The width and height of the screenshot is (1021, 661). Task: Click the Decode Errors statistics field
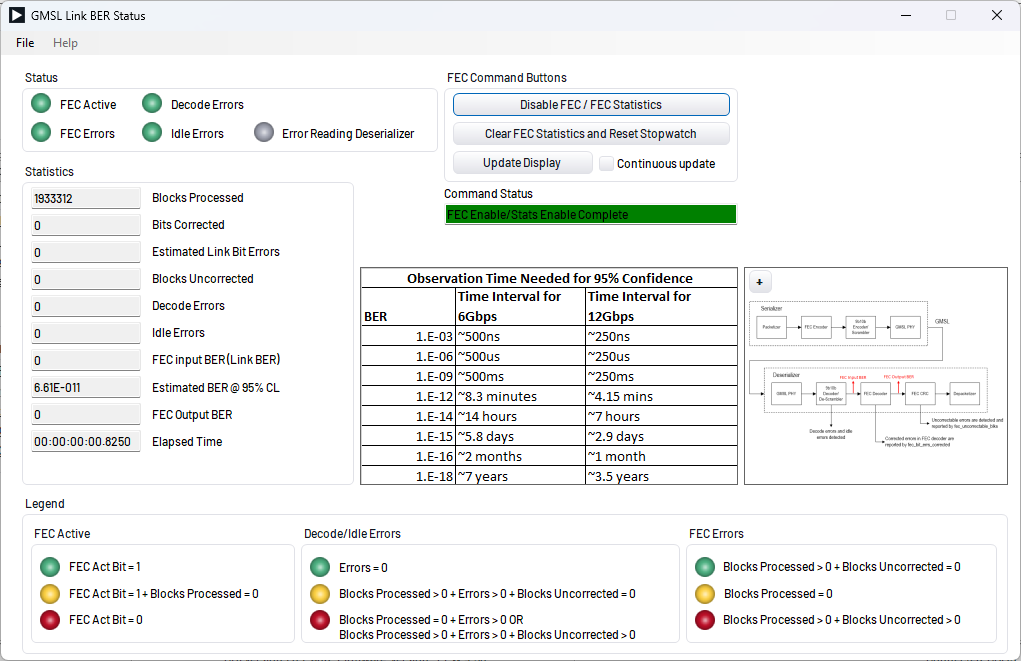(x=85, y=306)
